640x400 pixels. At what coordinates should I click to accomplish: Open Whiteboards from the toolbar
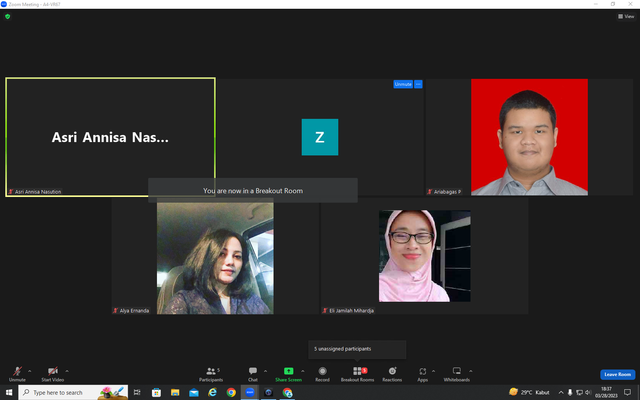457,373
